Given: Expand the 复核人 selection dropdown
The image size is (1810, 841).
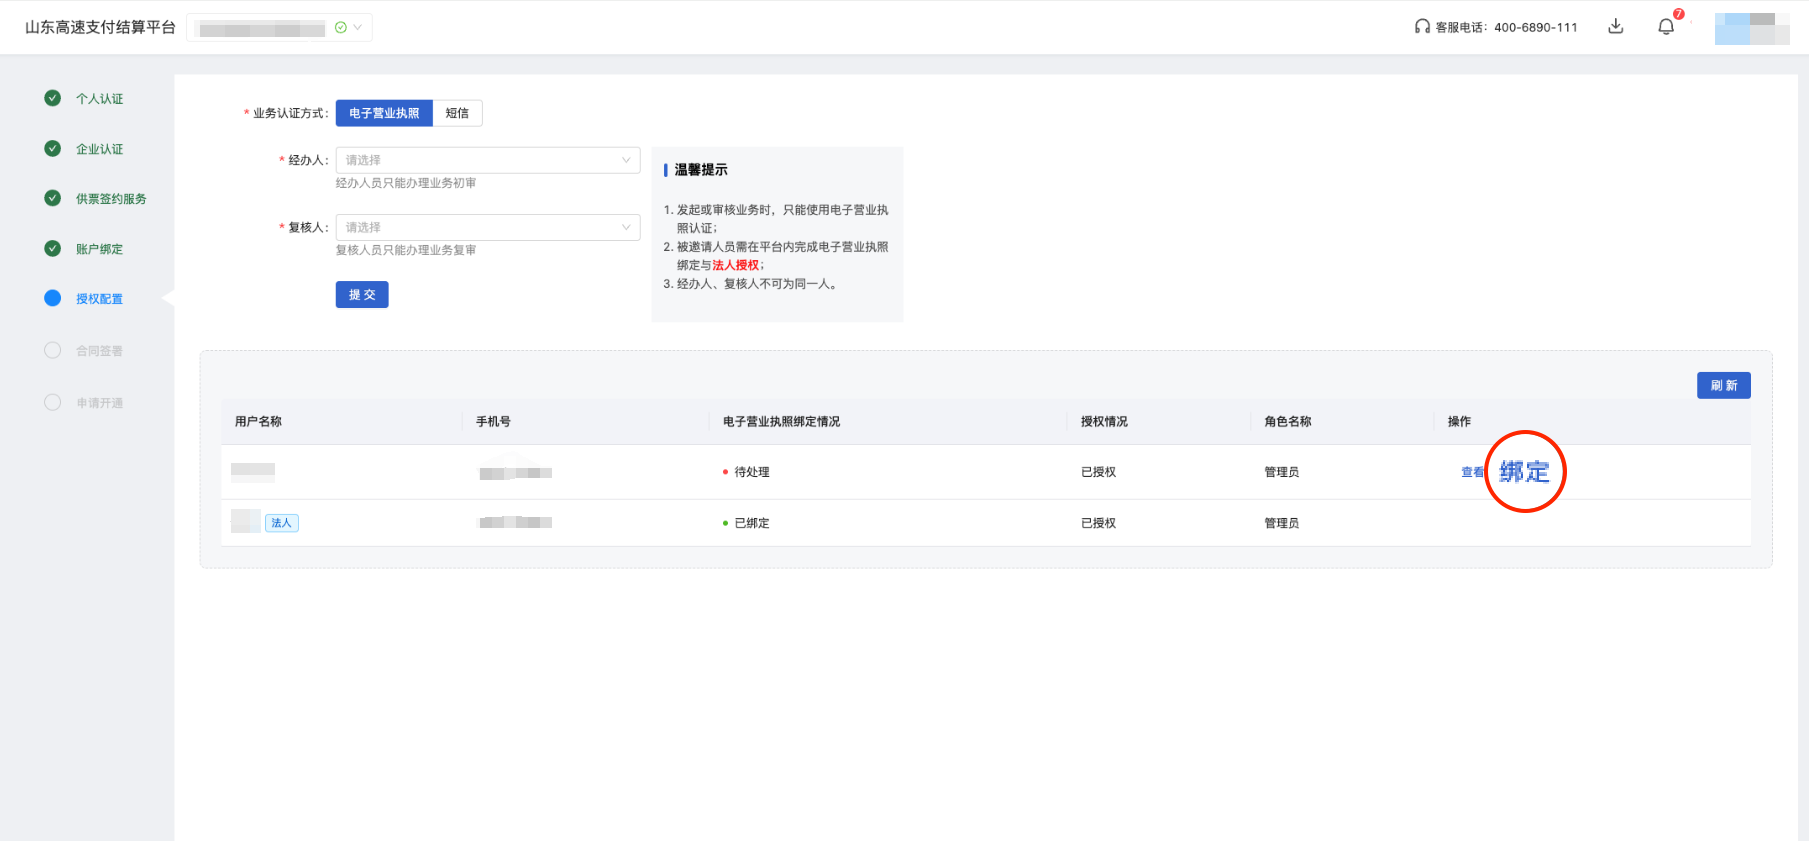Looking at the screenshot, I should coord(487,227).
